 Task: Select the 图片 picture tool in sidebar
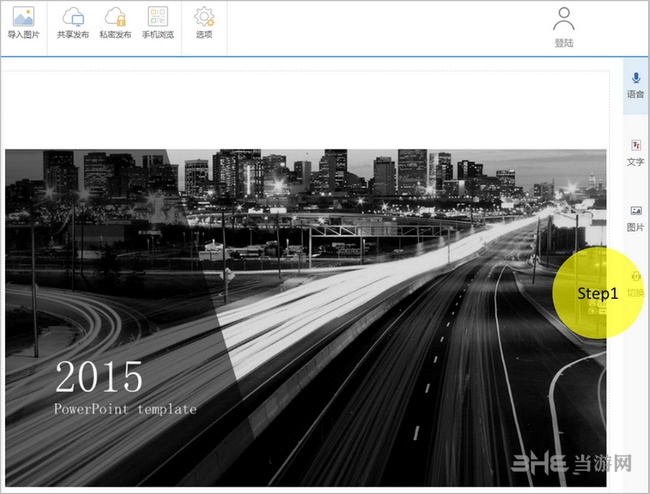[635, 219]
